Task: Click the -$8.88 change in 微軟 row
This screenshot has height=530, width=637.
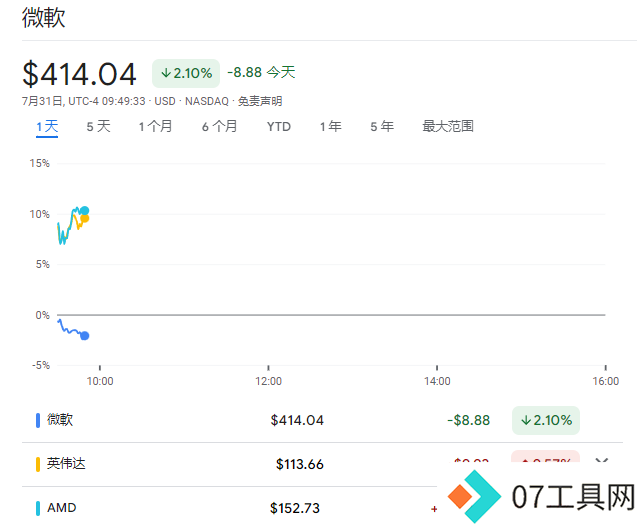Action: [x=469, y=420]
